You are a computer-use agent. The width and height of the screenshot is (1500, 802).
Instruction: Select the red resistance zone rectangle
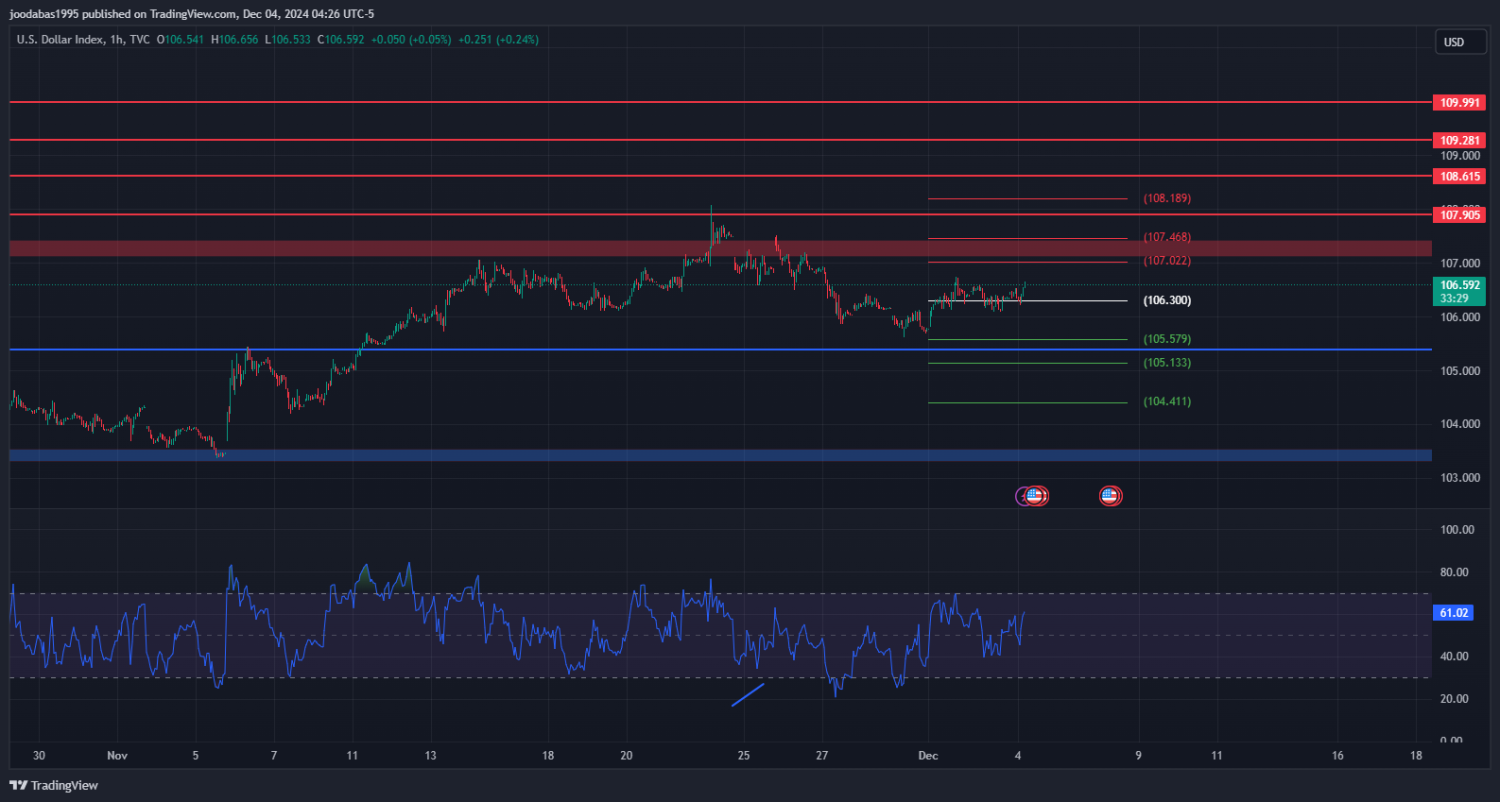(720, 248)
